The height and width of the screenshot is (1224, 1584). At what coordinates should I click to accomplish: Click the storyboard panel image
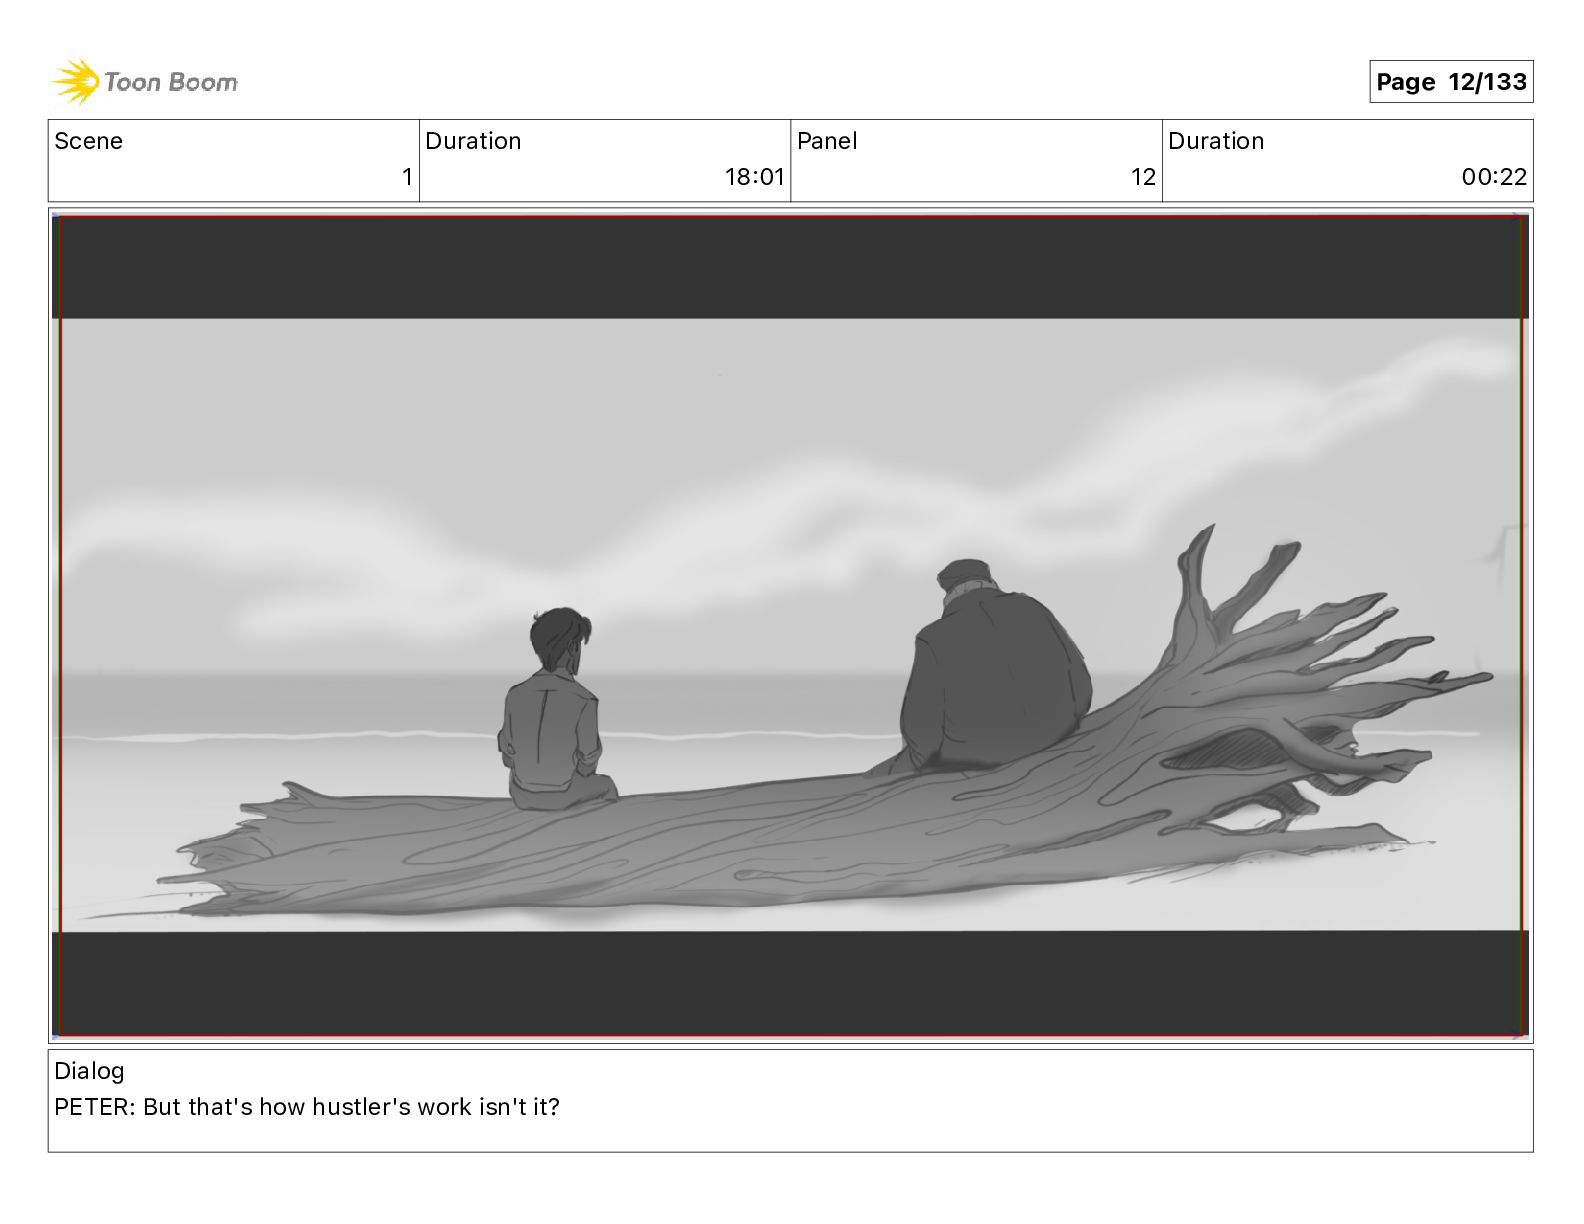(x=790, y=626)
